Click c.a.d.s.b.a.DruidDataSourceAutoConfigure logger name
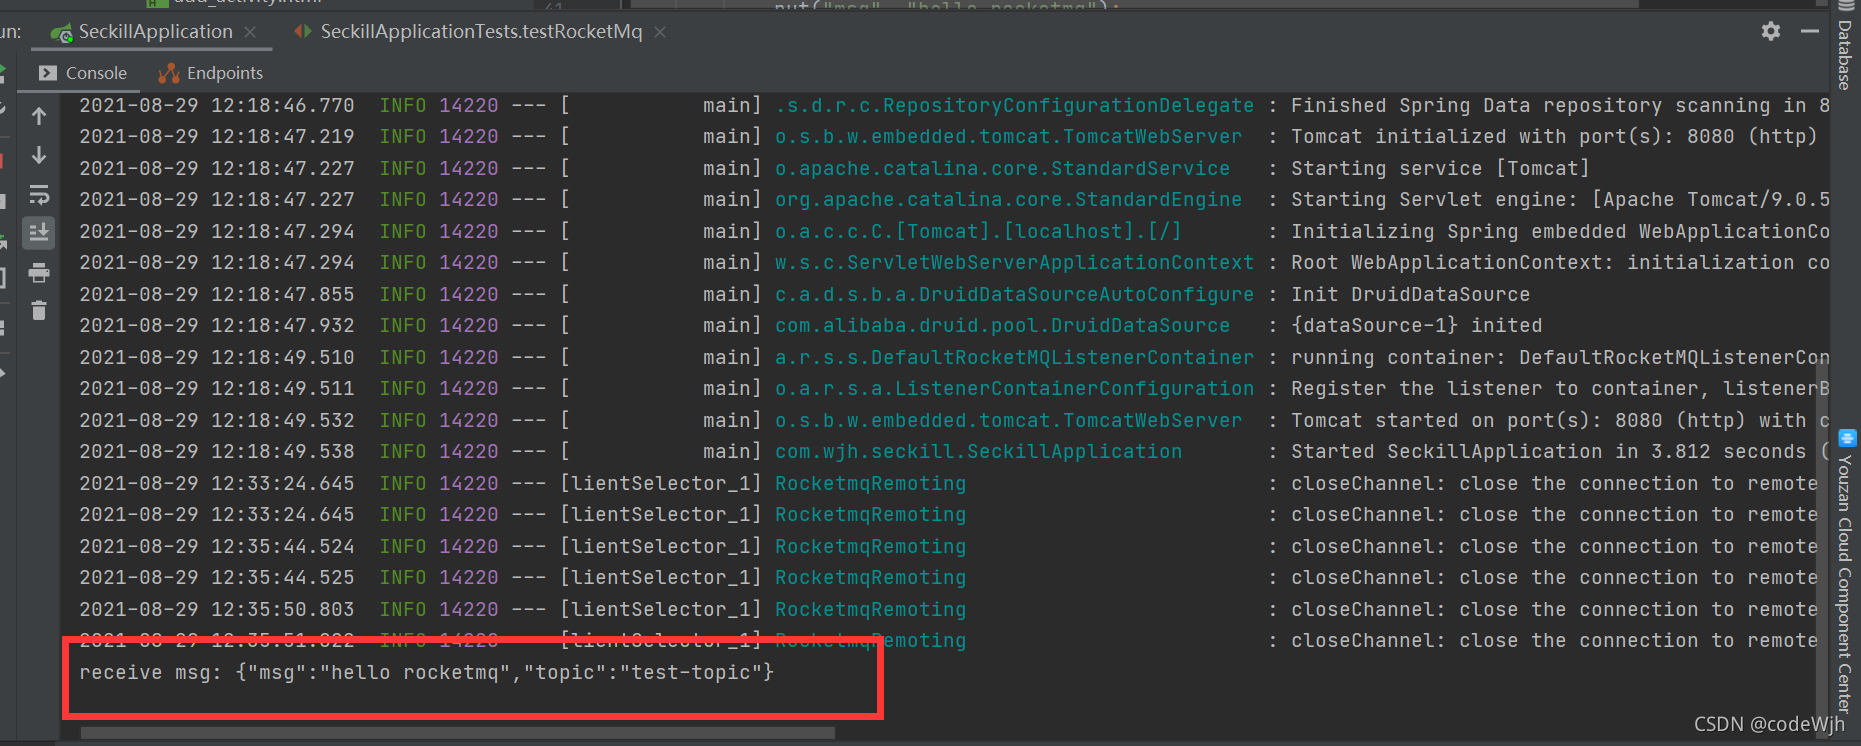The width and height of the screenshot is (1861, 746). click(x=1014, y=295)
